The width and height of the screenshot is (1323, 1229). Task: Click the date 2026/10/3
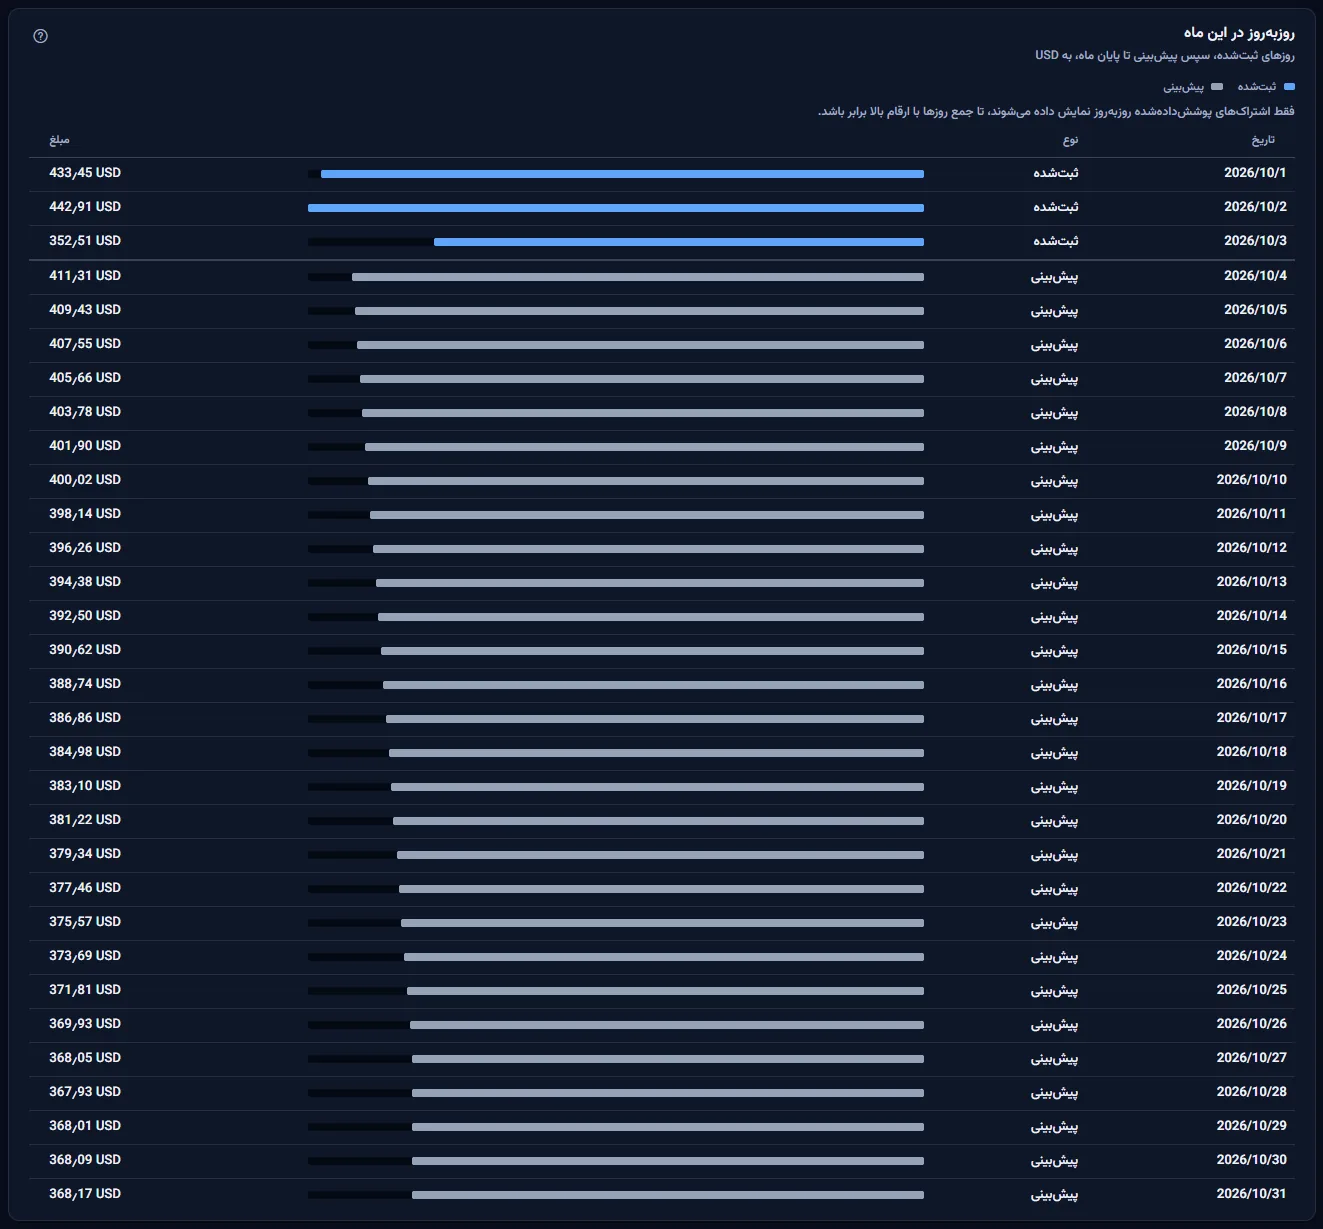[x=1255, y=241]
